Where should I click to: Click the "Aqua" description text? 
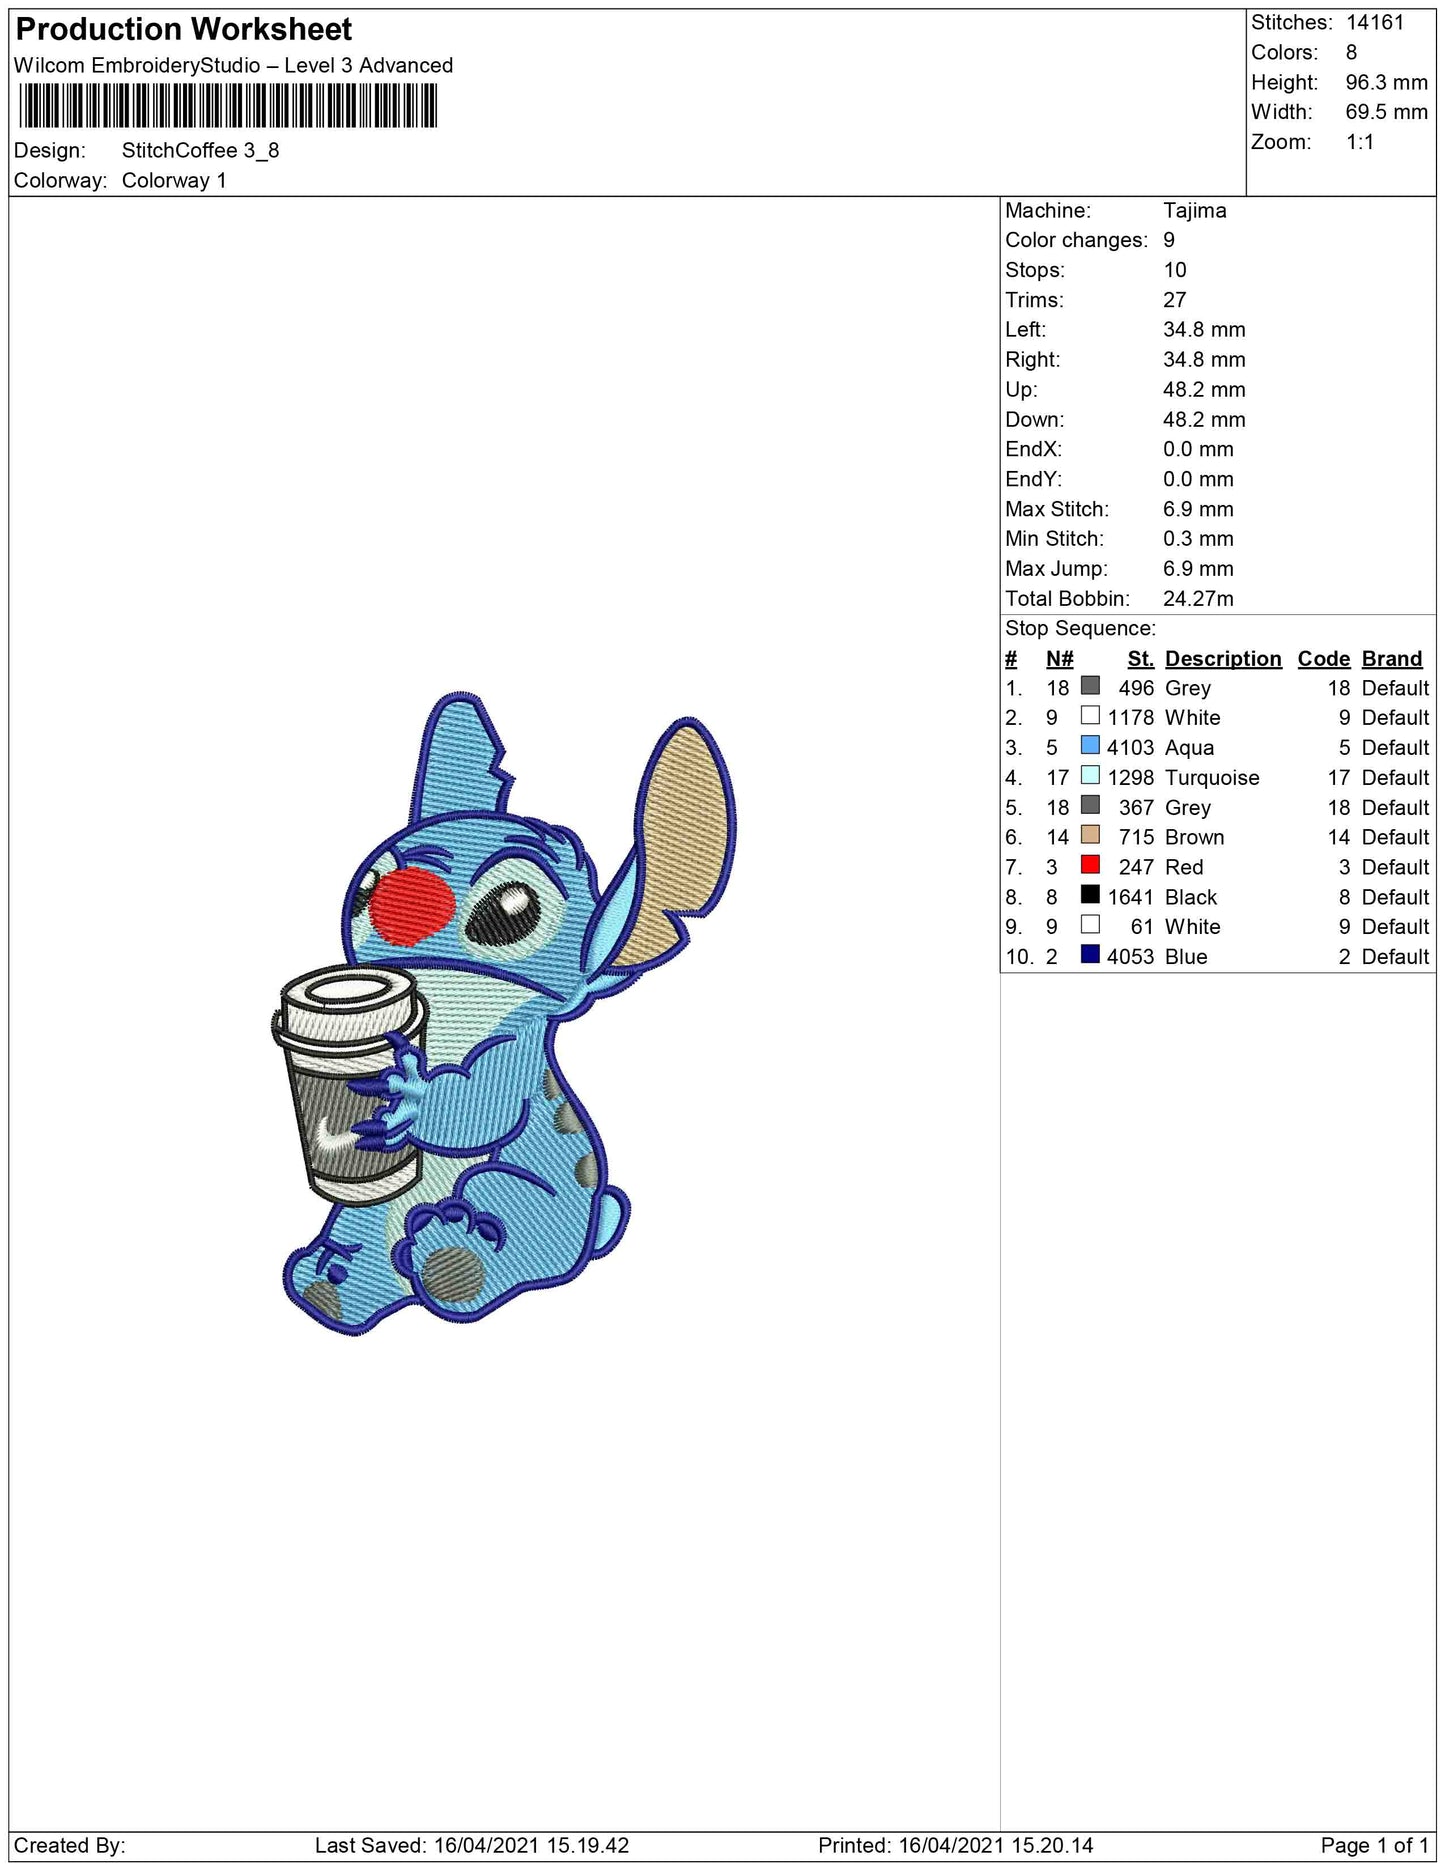click(1189, 748)
